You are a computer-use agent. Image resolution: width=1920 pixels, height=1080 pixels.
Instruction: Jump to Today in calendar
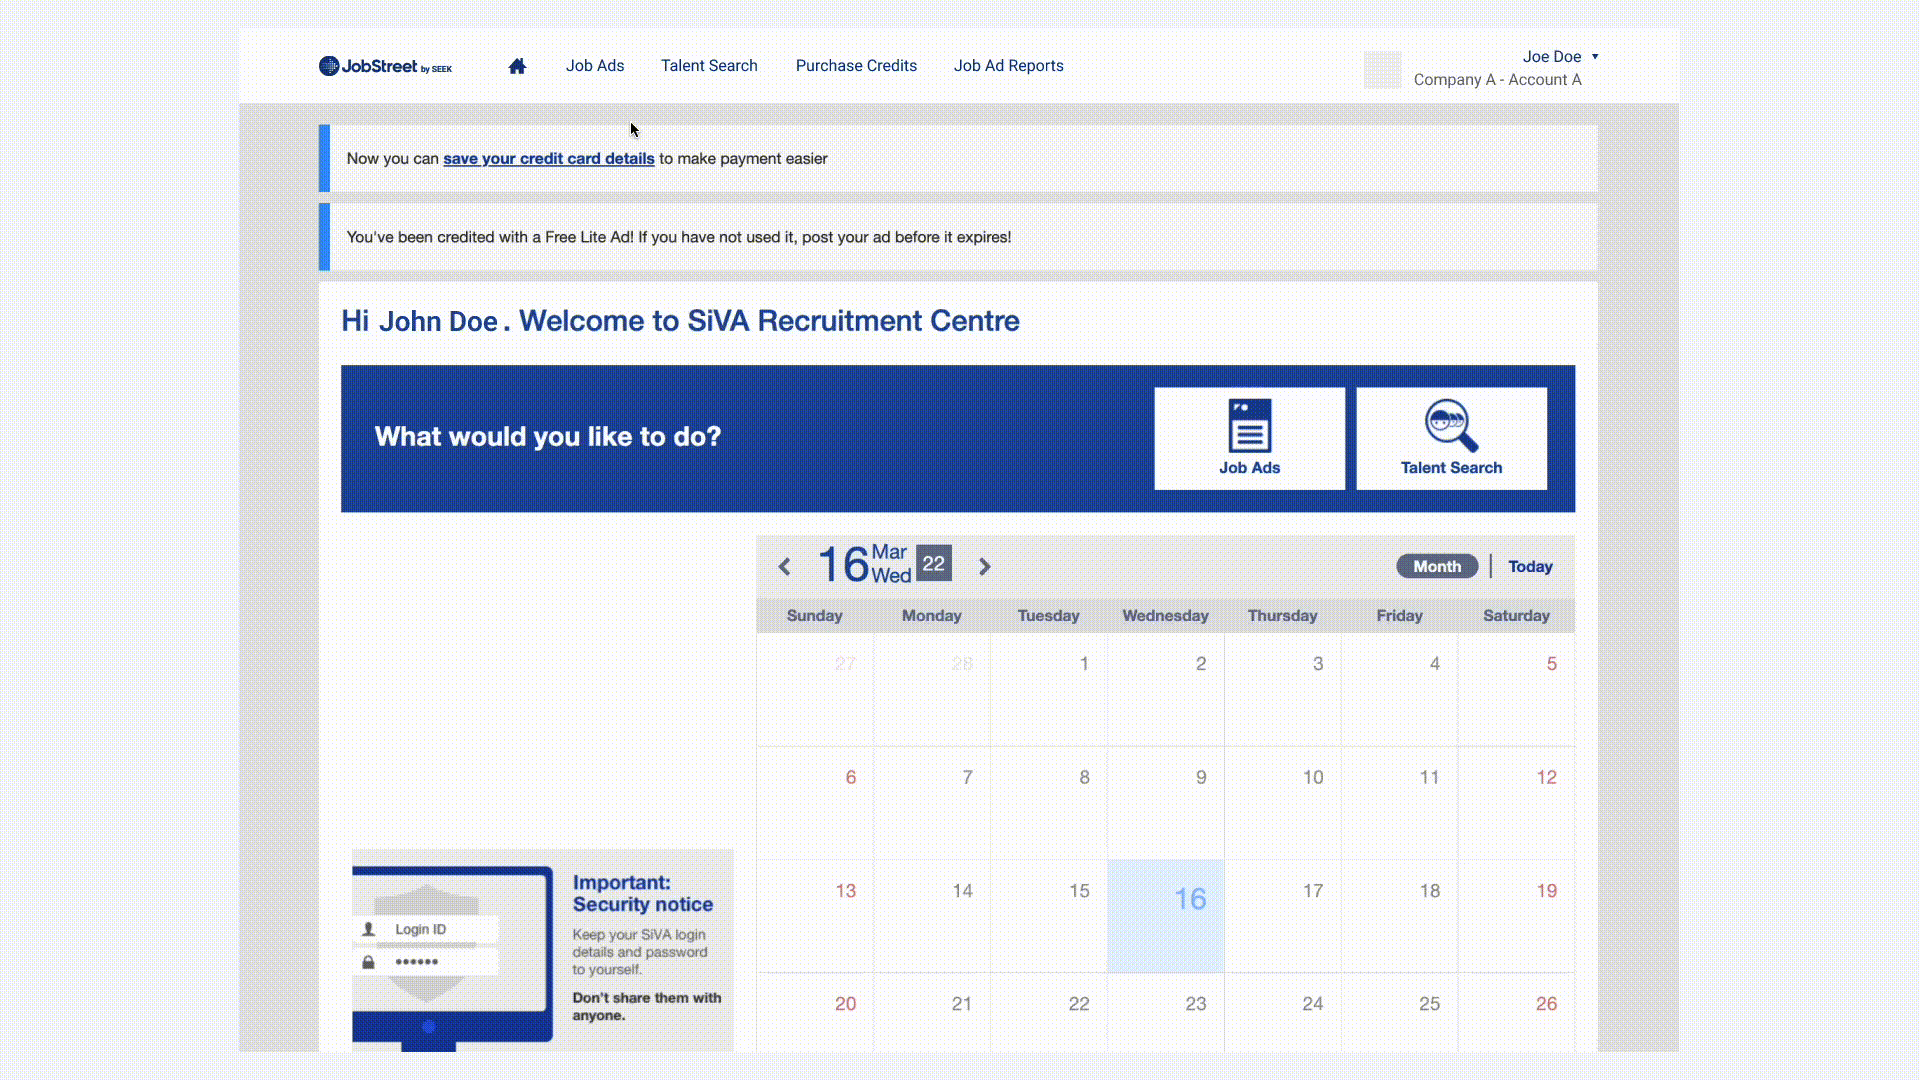coord(1530,566)
